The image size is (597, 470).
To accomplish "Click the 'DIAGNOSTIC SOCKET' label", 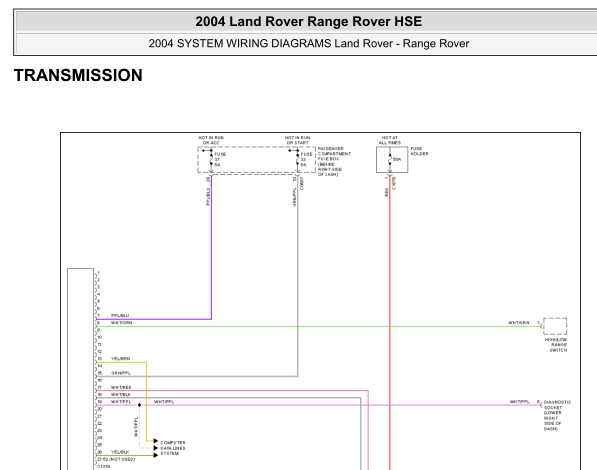I will tap(557, 415).
